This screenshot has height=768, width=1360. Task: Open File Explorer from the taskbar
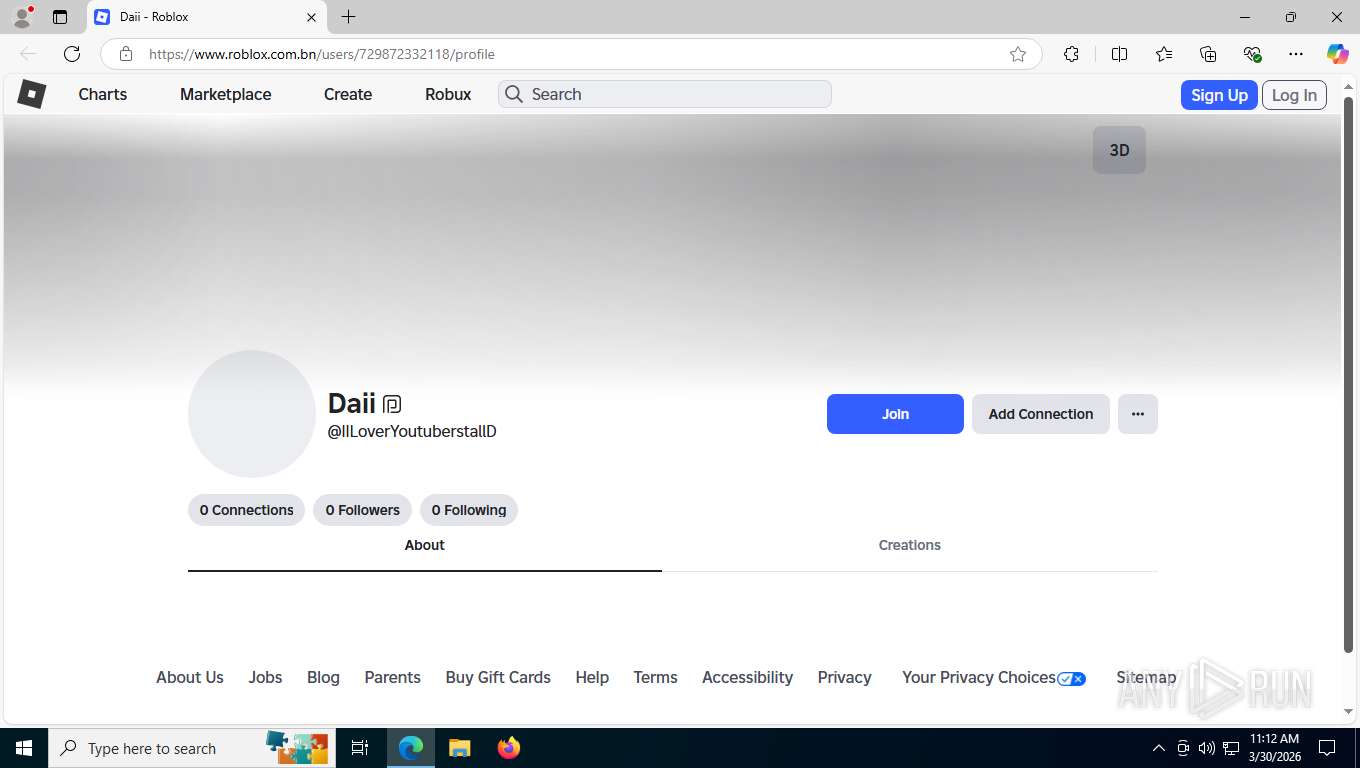coord(460,748)
